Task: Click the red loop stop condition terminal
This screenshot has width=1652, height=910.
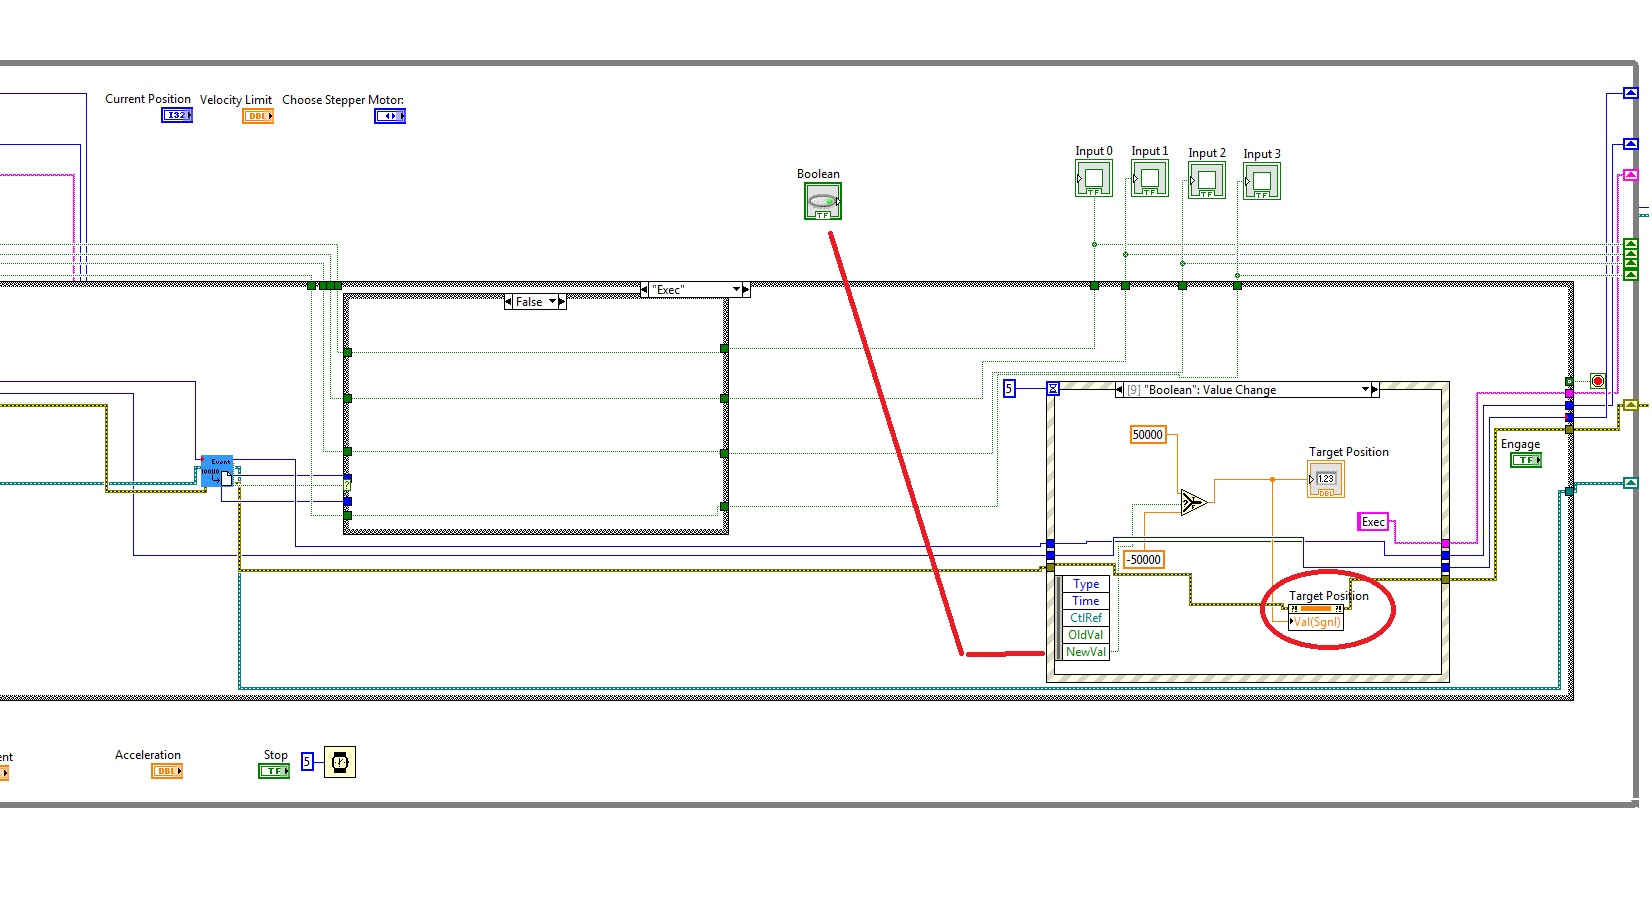Action: click(x=1598, y=381)
